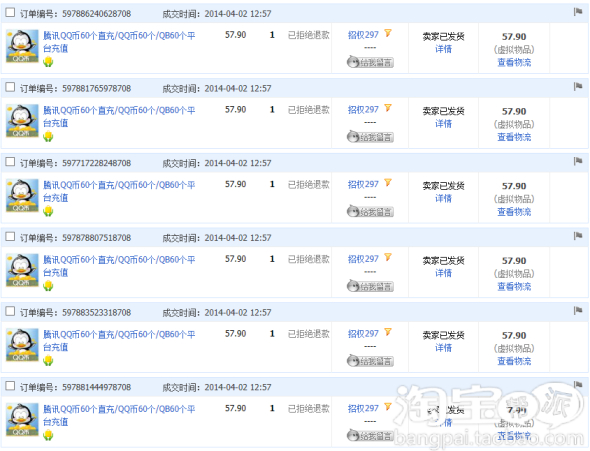Open product title link in order 597883523318708
The image size is (590, 451).
[x=119, y=340]
